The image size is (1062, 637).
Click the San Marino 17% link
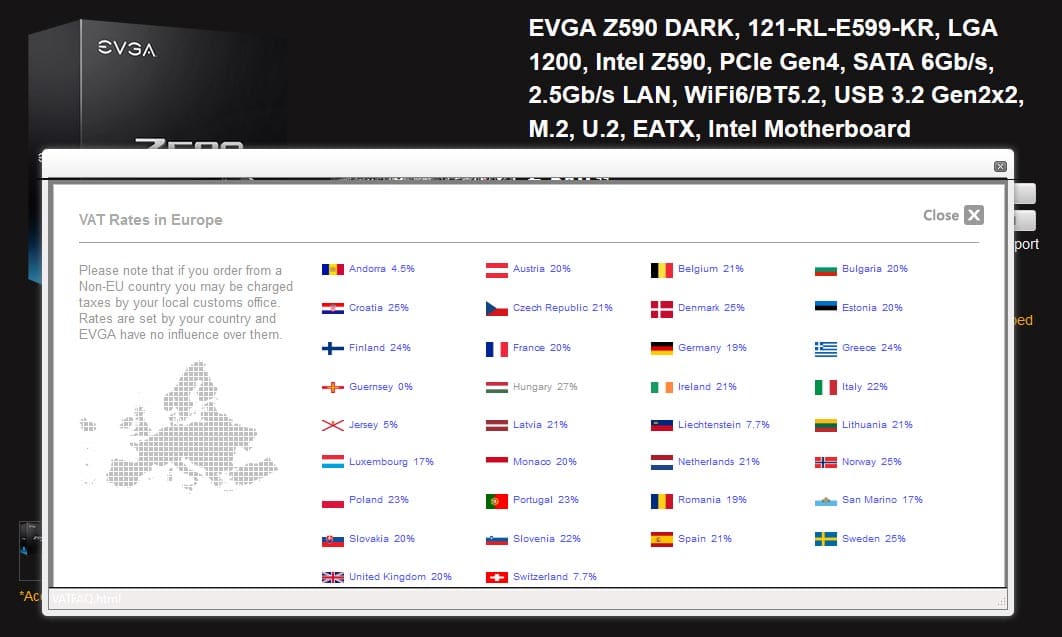[882, 500]
